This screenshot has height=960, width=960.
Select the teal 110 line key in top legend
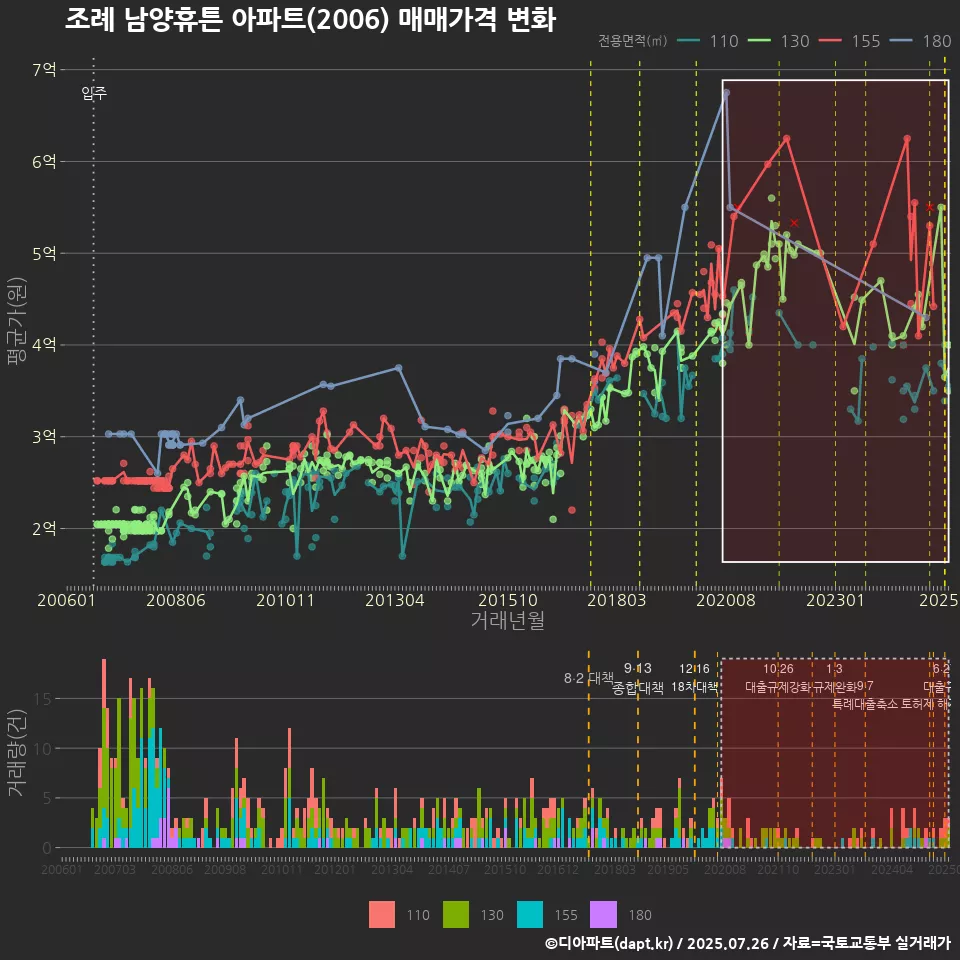pos(689,41)
